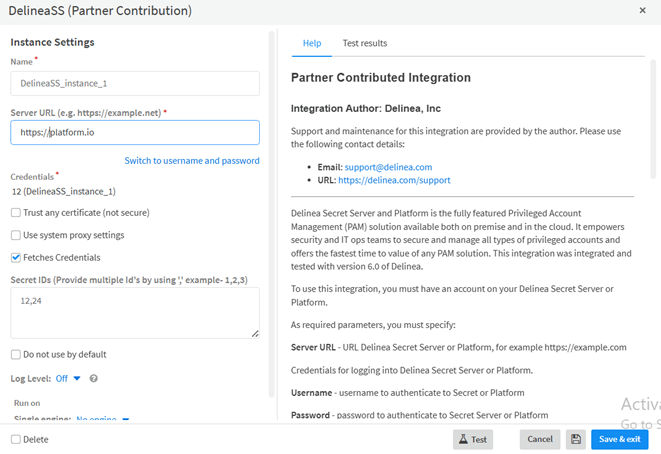Click Switch to username and password
The width and height of the screenshot is (661, 454).
click(191, 160)
